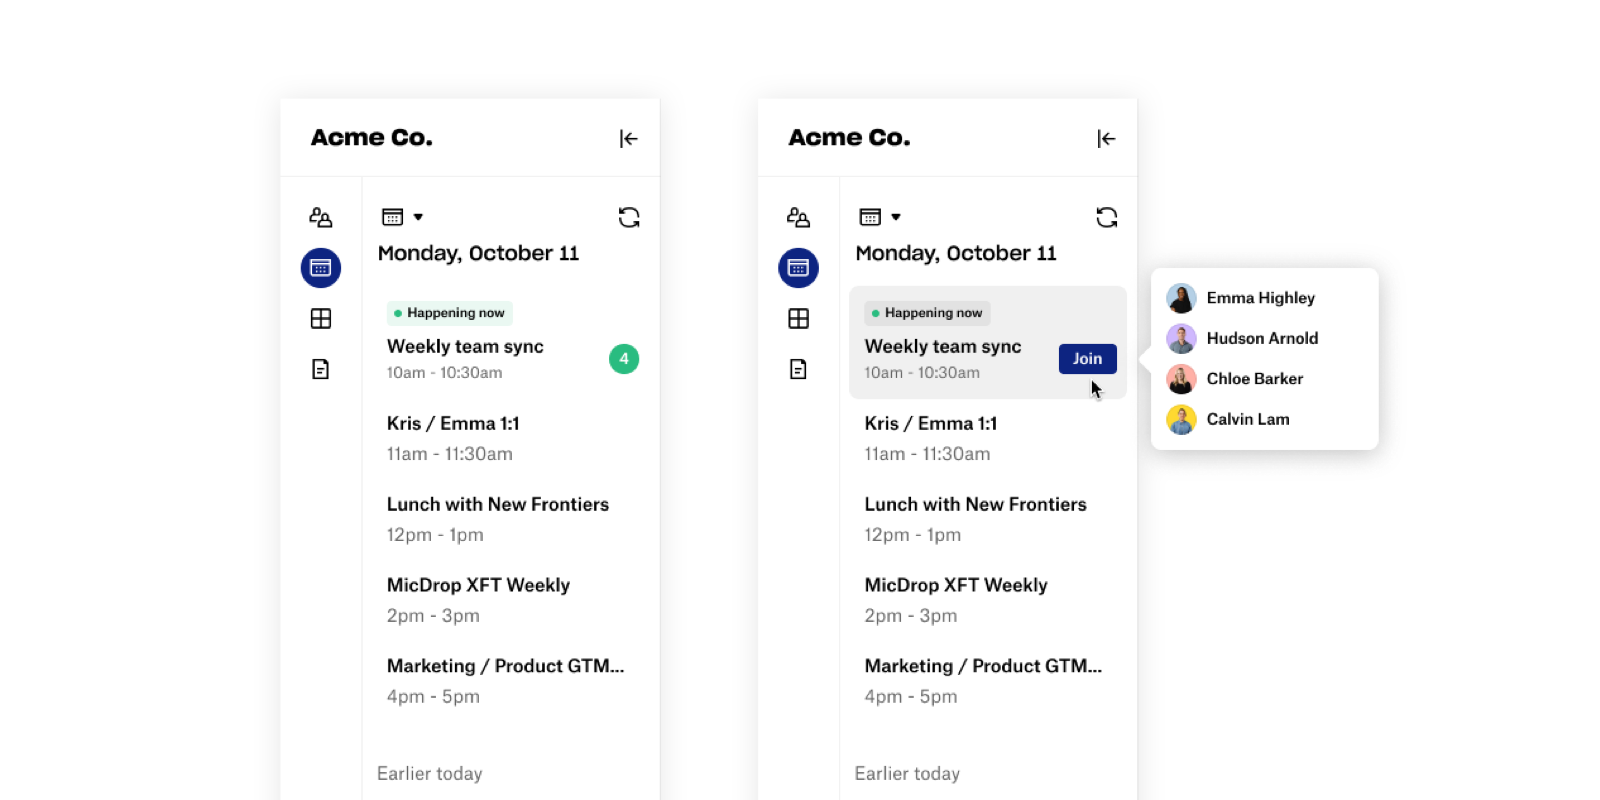Expand the calendar dropdown in right panel
1600x800 pixels.
[881, 217]
